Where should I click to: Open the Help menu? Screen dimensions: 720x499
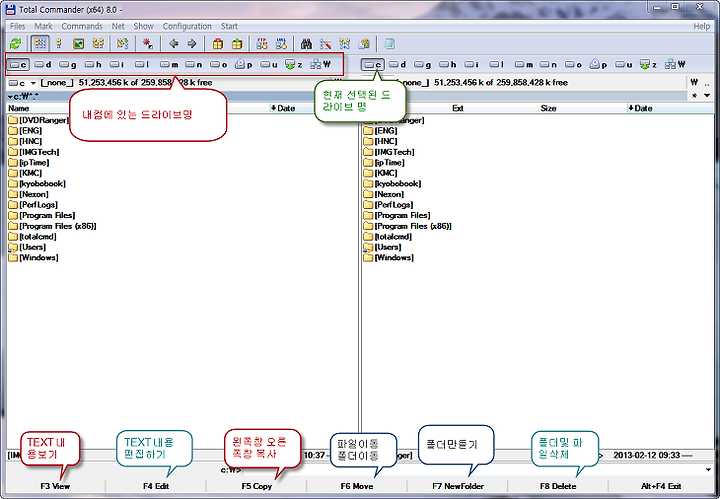click(x=701, y=26)
